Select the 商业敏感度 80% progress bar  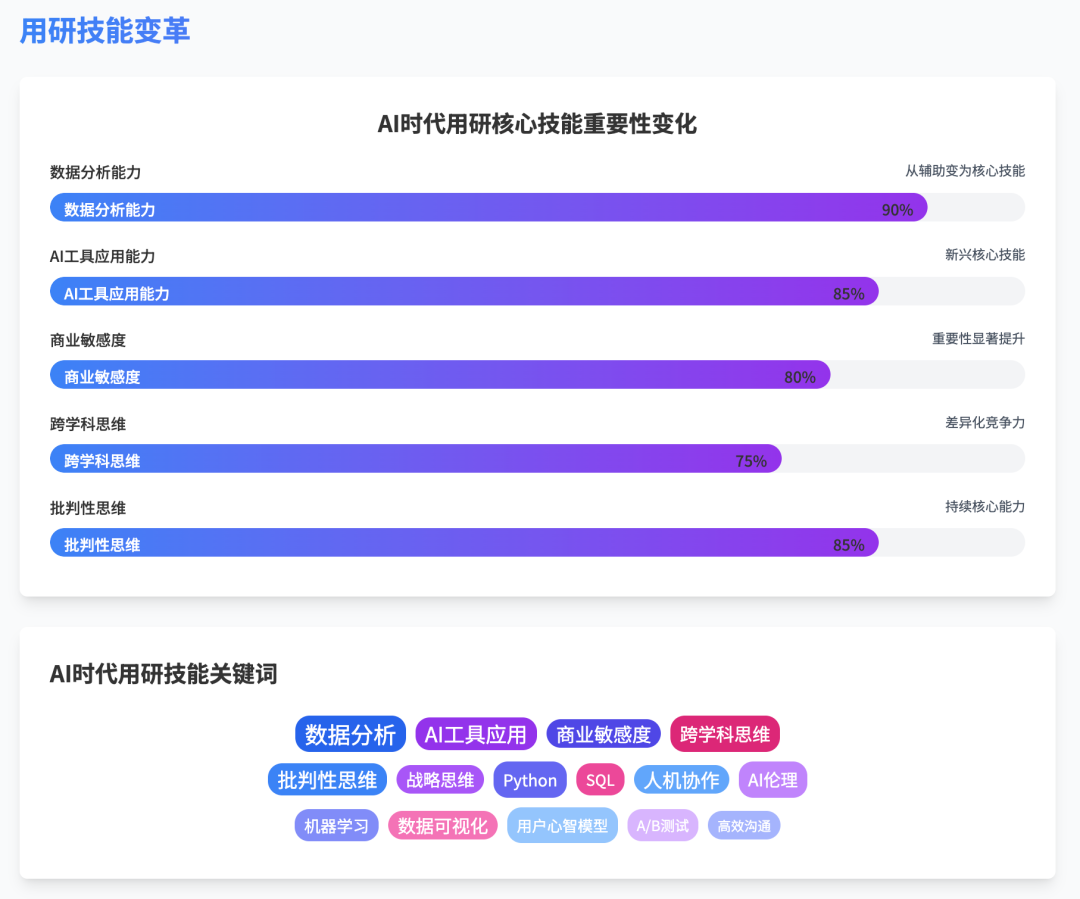pyautogui.click(x=440, y=375)
